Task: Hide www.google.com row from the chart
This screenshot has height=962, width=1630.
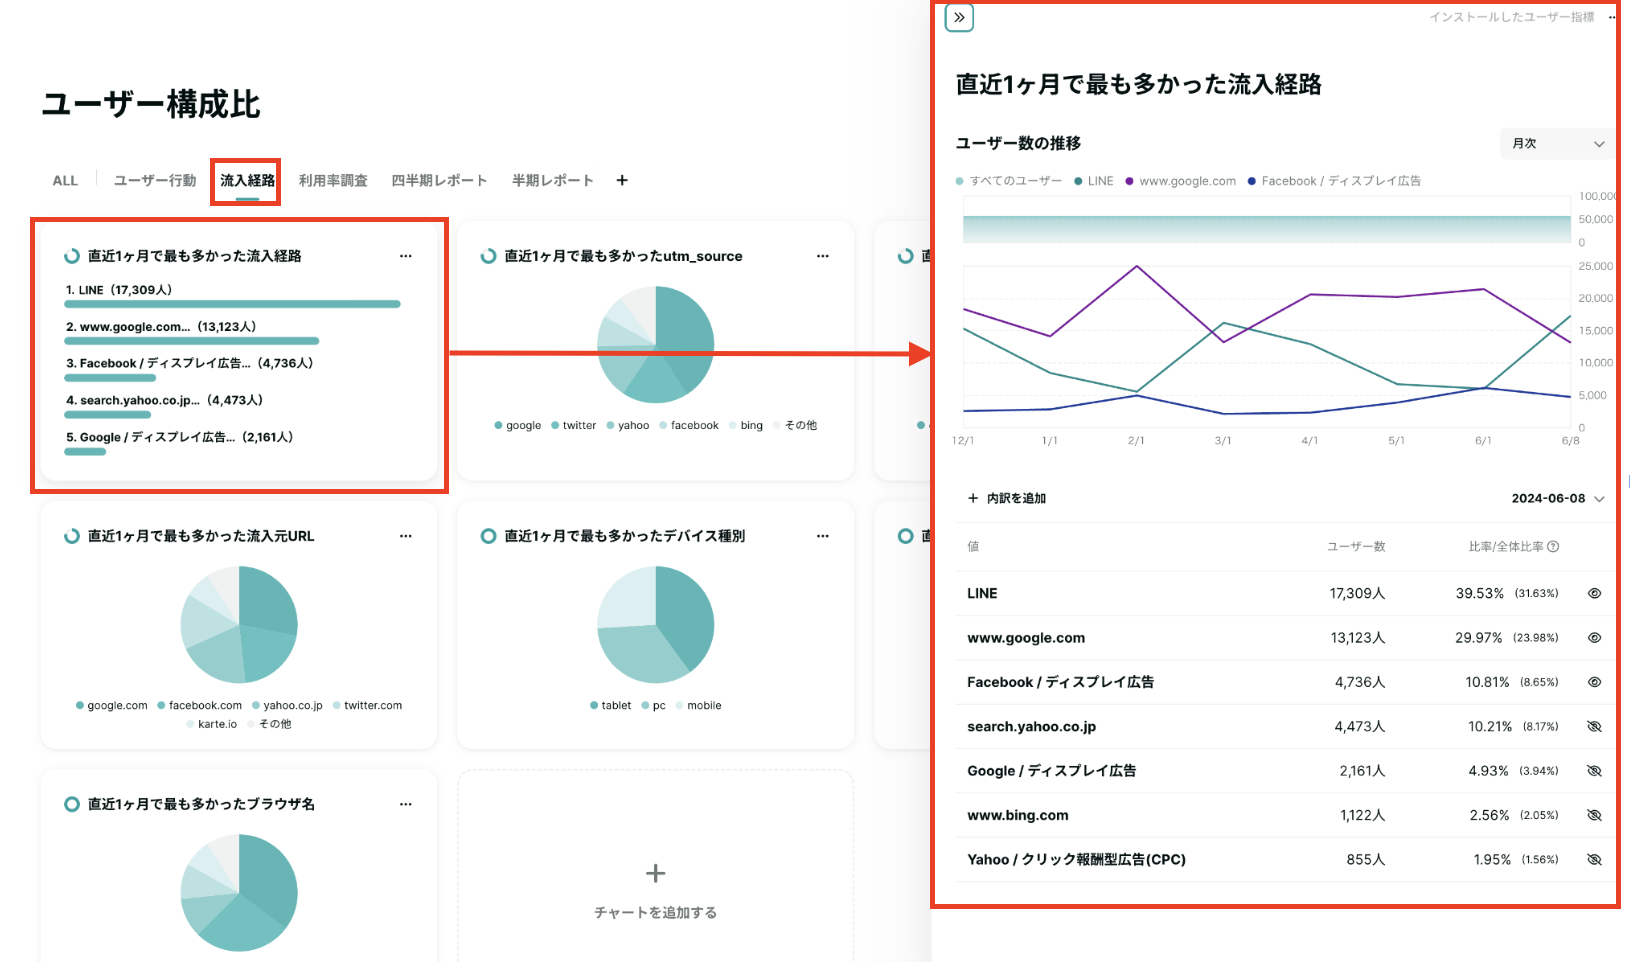Action: pyautogui.click(x=1595, y=637)
